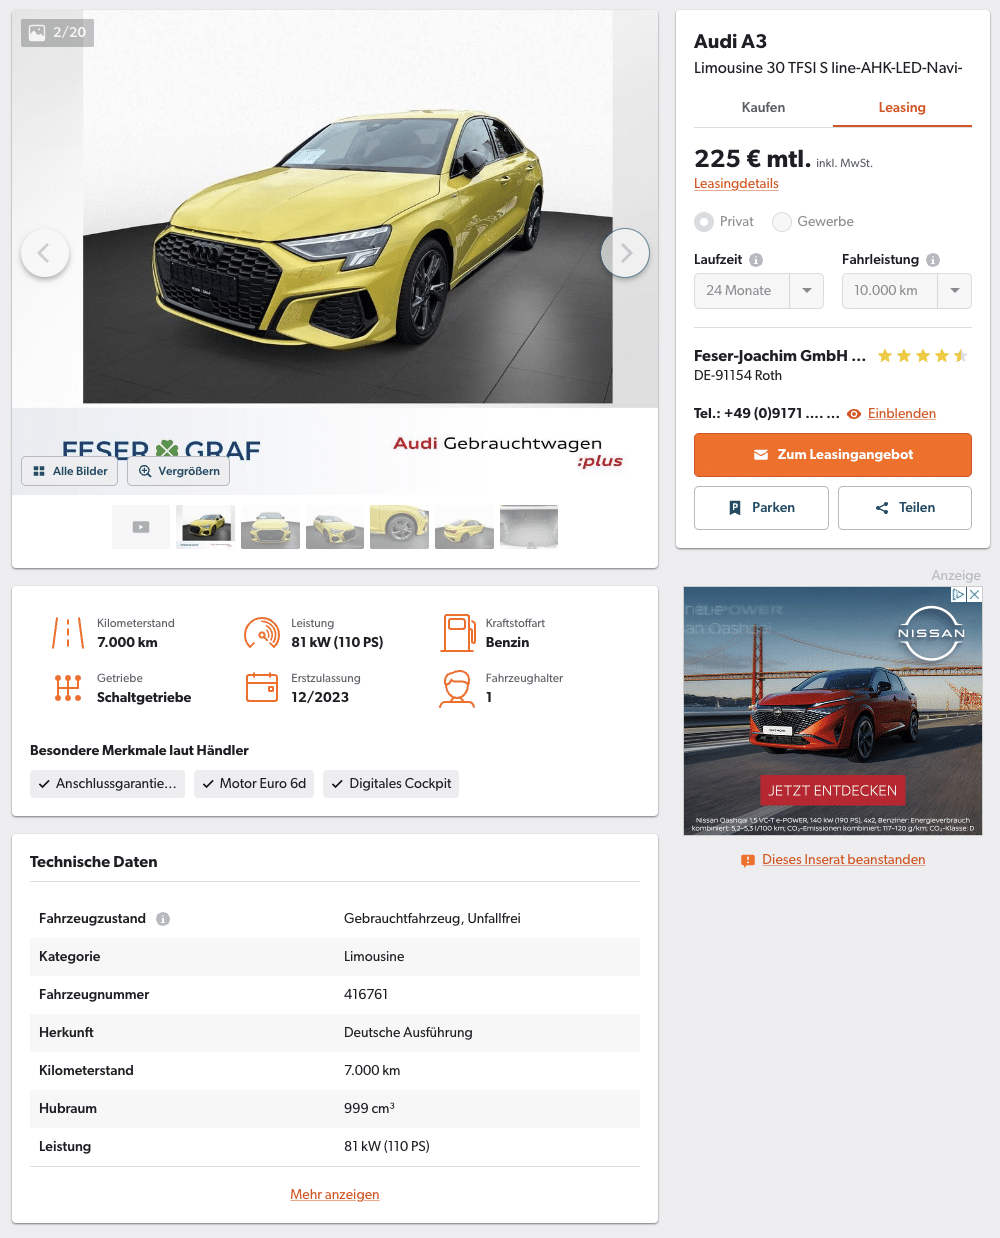Open the Laufzeit 24 Monate dropdown
Viewport: 1000px width, 1238px height.
[x=759, y=291]
